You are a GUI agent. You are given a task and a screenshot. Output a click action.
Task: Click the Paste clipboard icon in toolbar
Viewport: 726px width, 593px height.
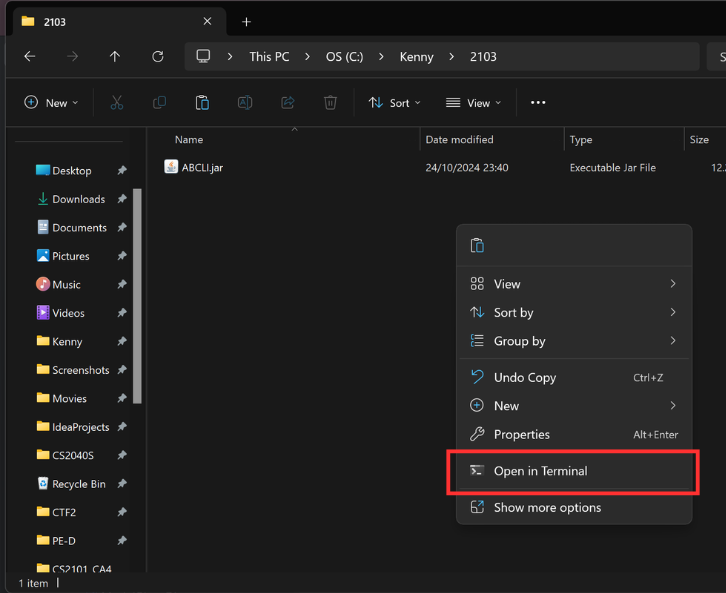click(x=202, y=102)
